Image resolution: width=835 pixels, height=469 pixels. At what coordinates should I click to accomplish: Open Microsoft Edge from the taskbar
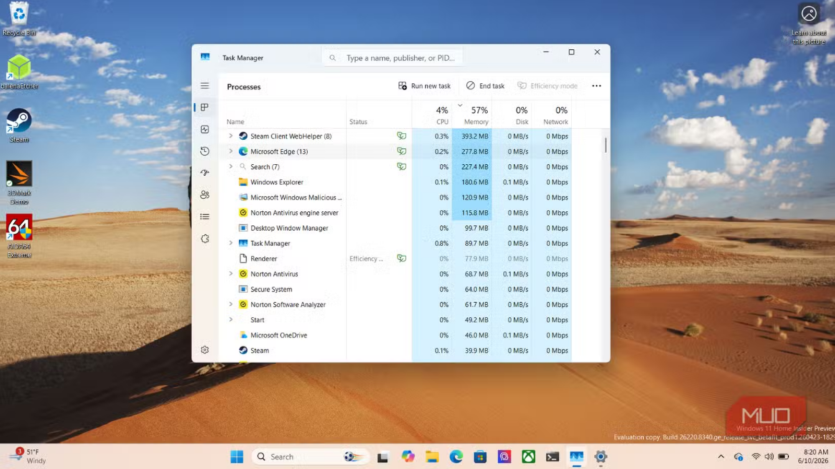[456, 457]
